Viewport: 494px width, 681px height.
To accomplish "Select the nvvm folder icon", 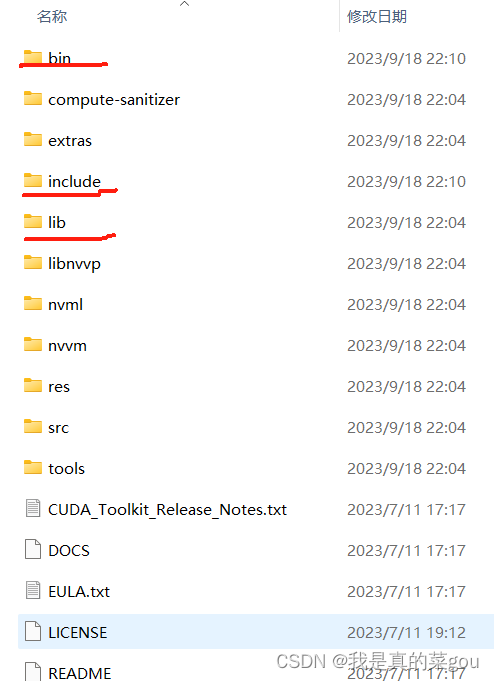I will [x=33, y=344].
